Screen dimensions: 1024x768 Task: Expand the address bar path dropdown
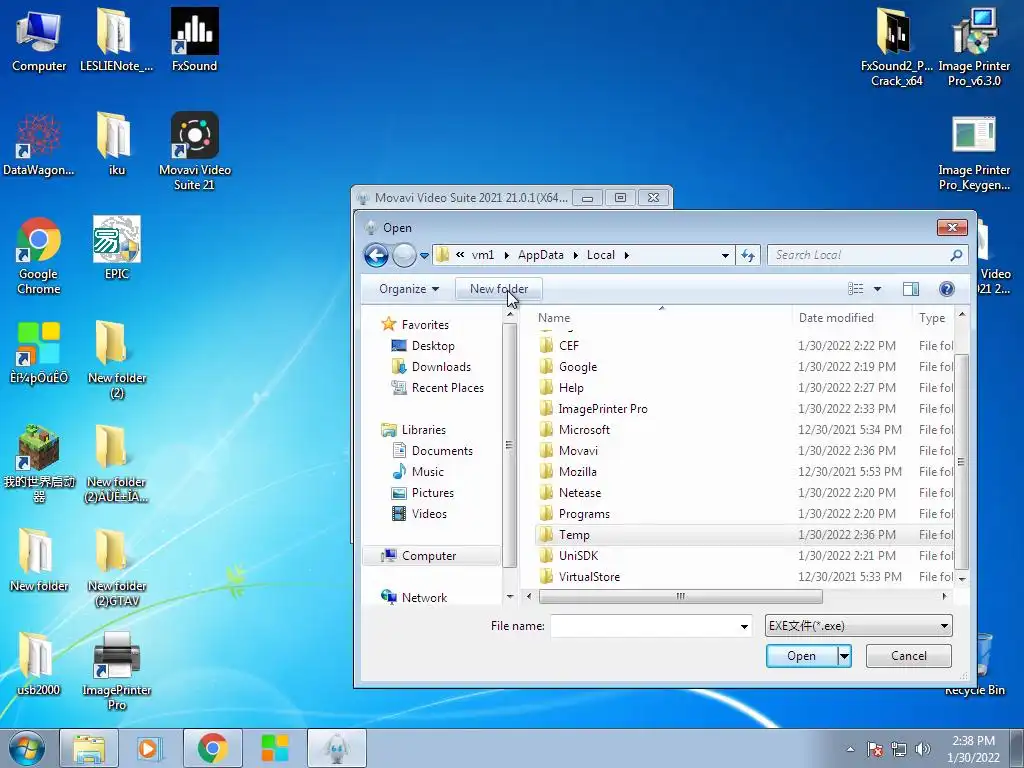pos(725,255)
